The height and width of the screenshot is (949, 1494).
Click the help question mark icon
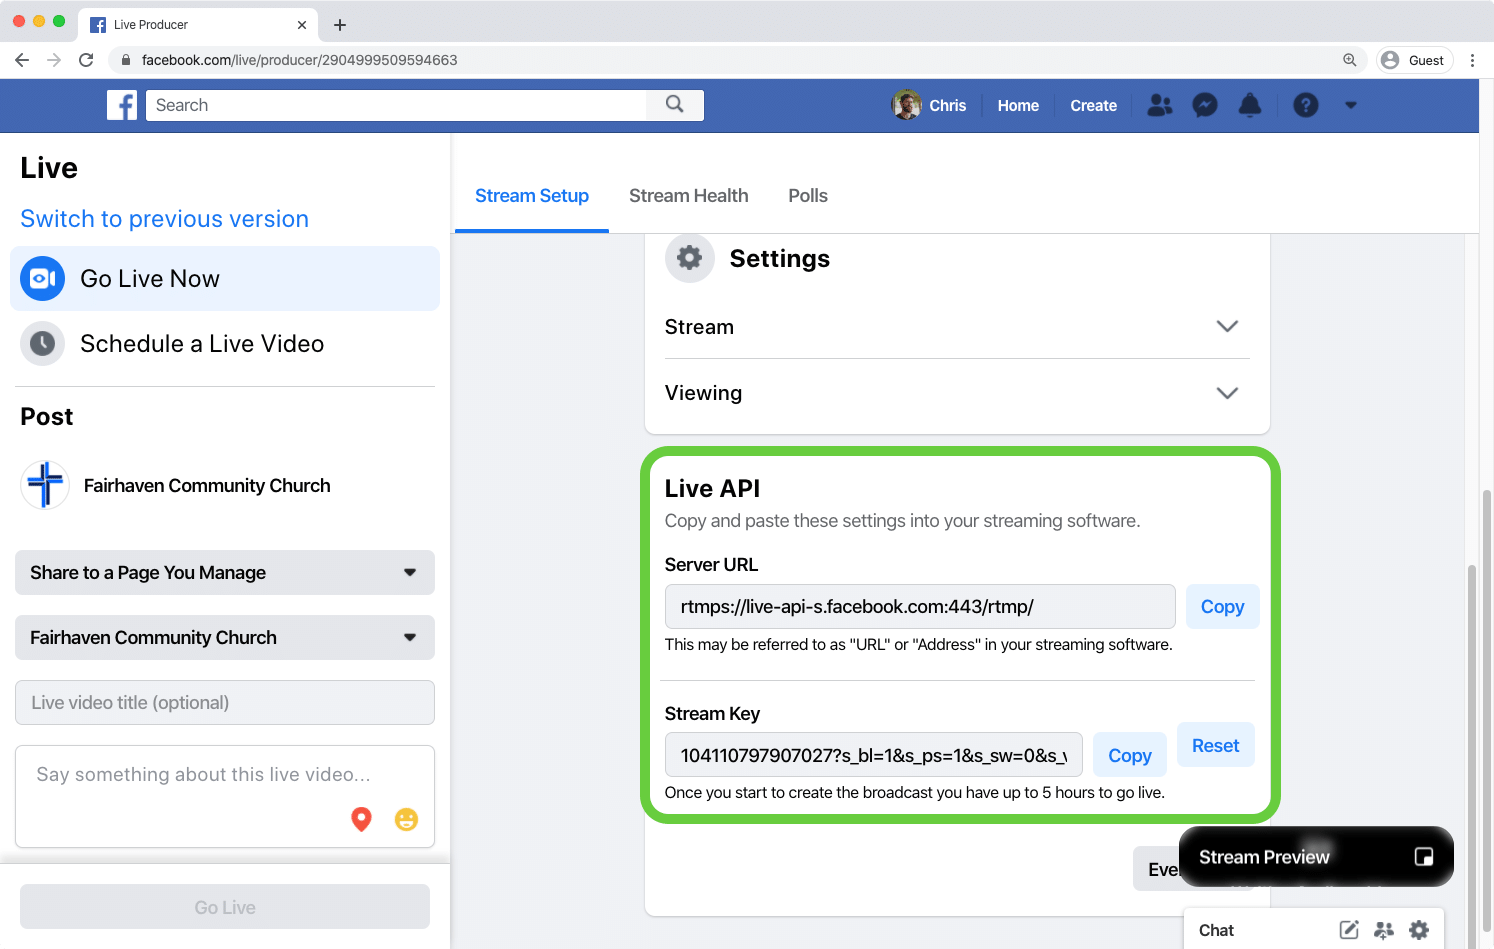(x=1305, y=105)
